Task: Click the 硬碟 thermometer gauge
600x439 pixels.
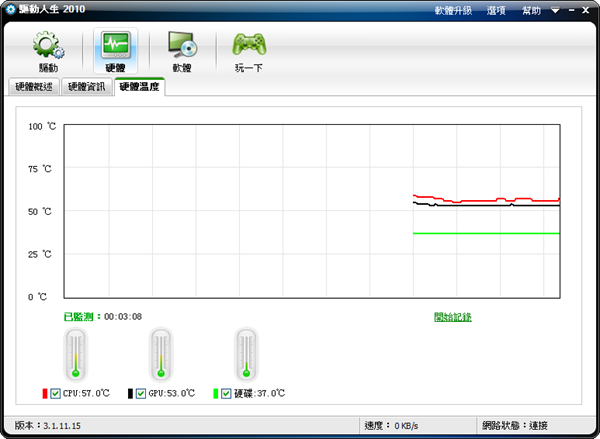Action: click(x=246, y=355)
